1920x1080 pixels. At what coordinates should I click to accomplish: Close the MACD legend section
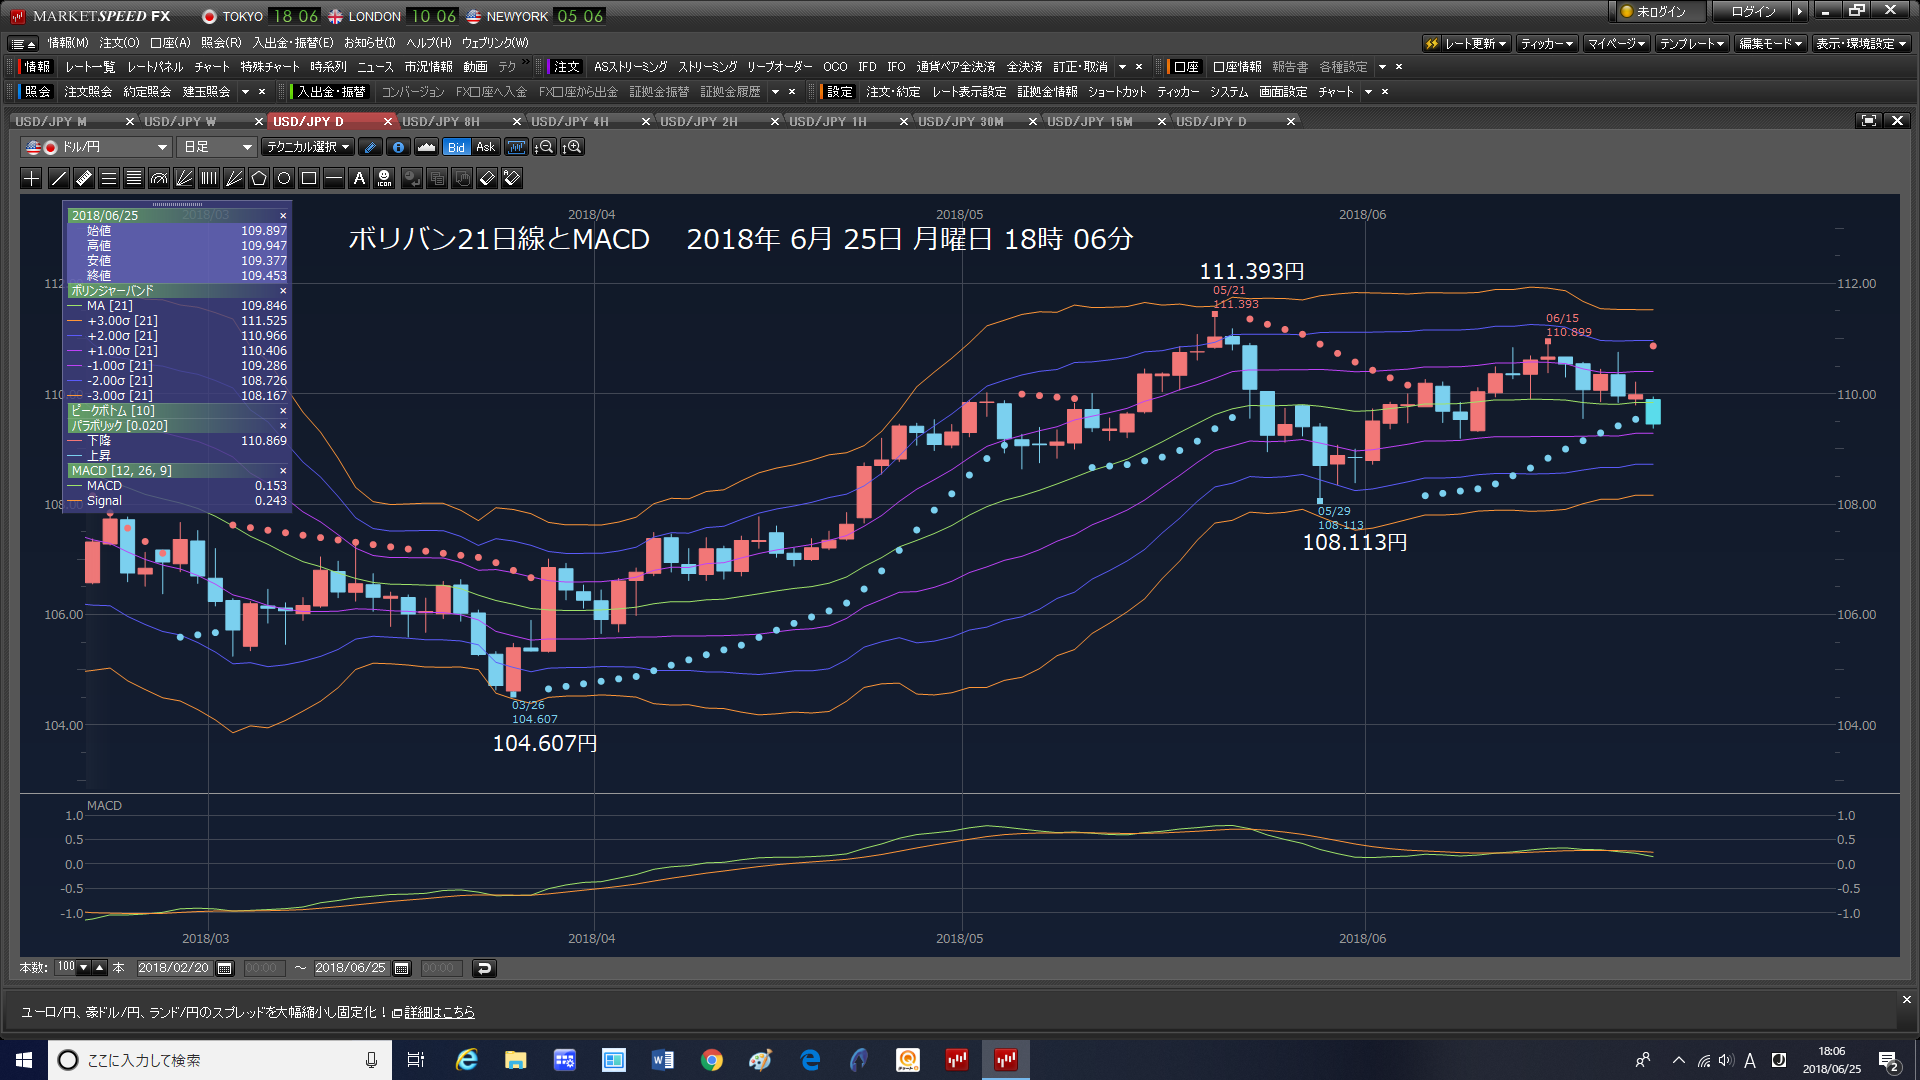point(283,471)
